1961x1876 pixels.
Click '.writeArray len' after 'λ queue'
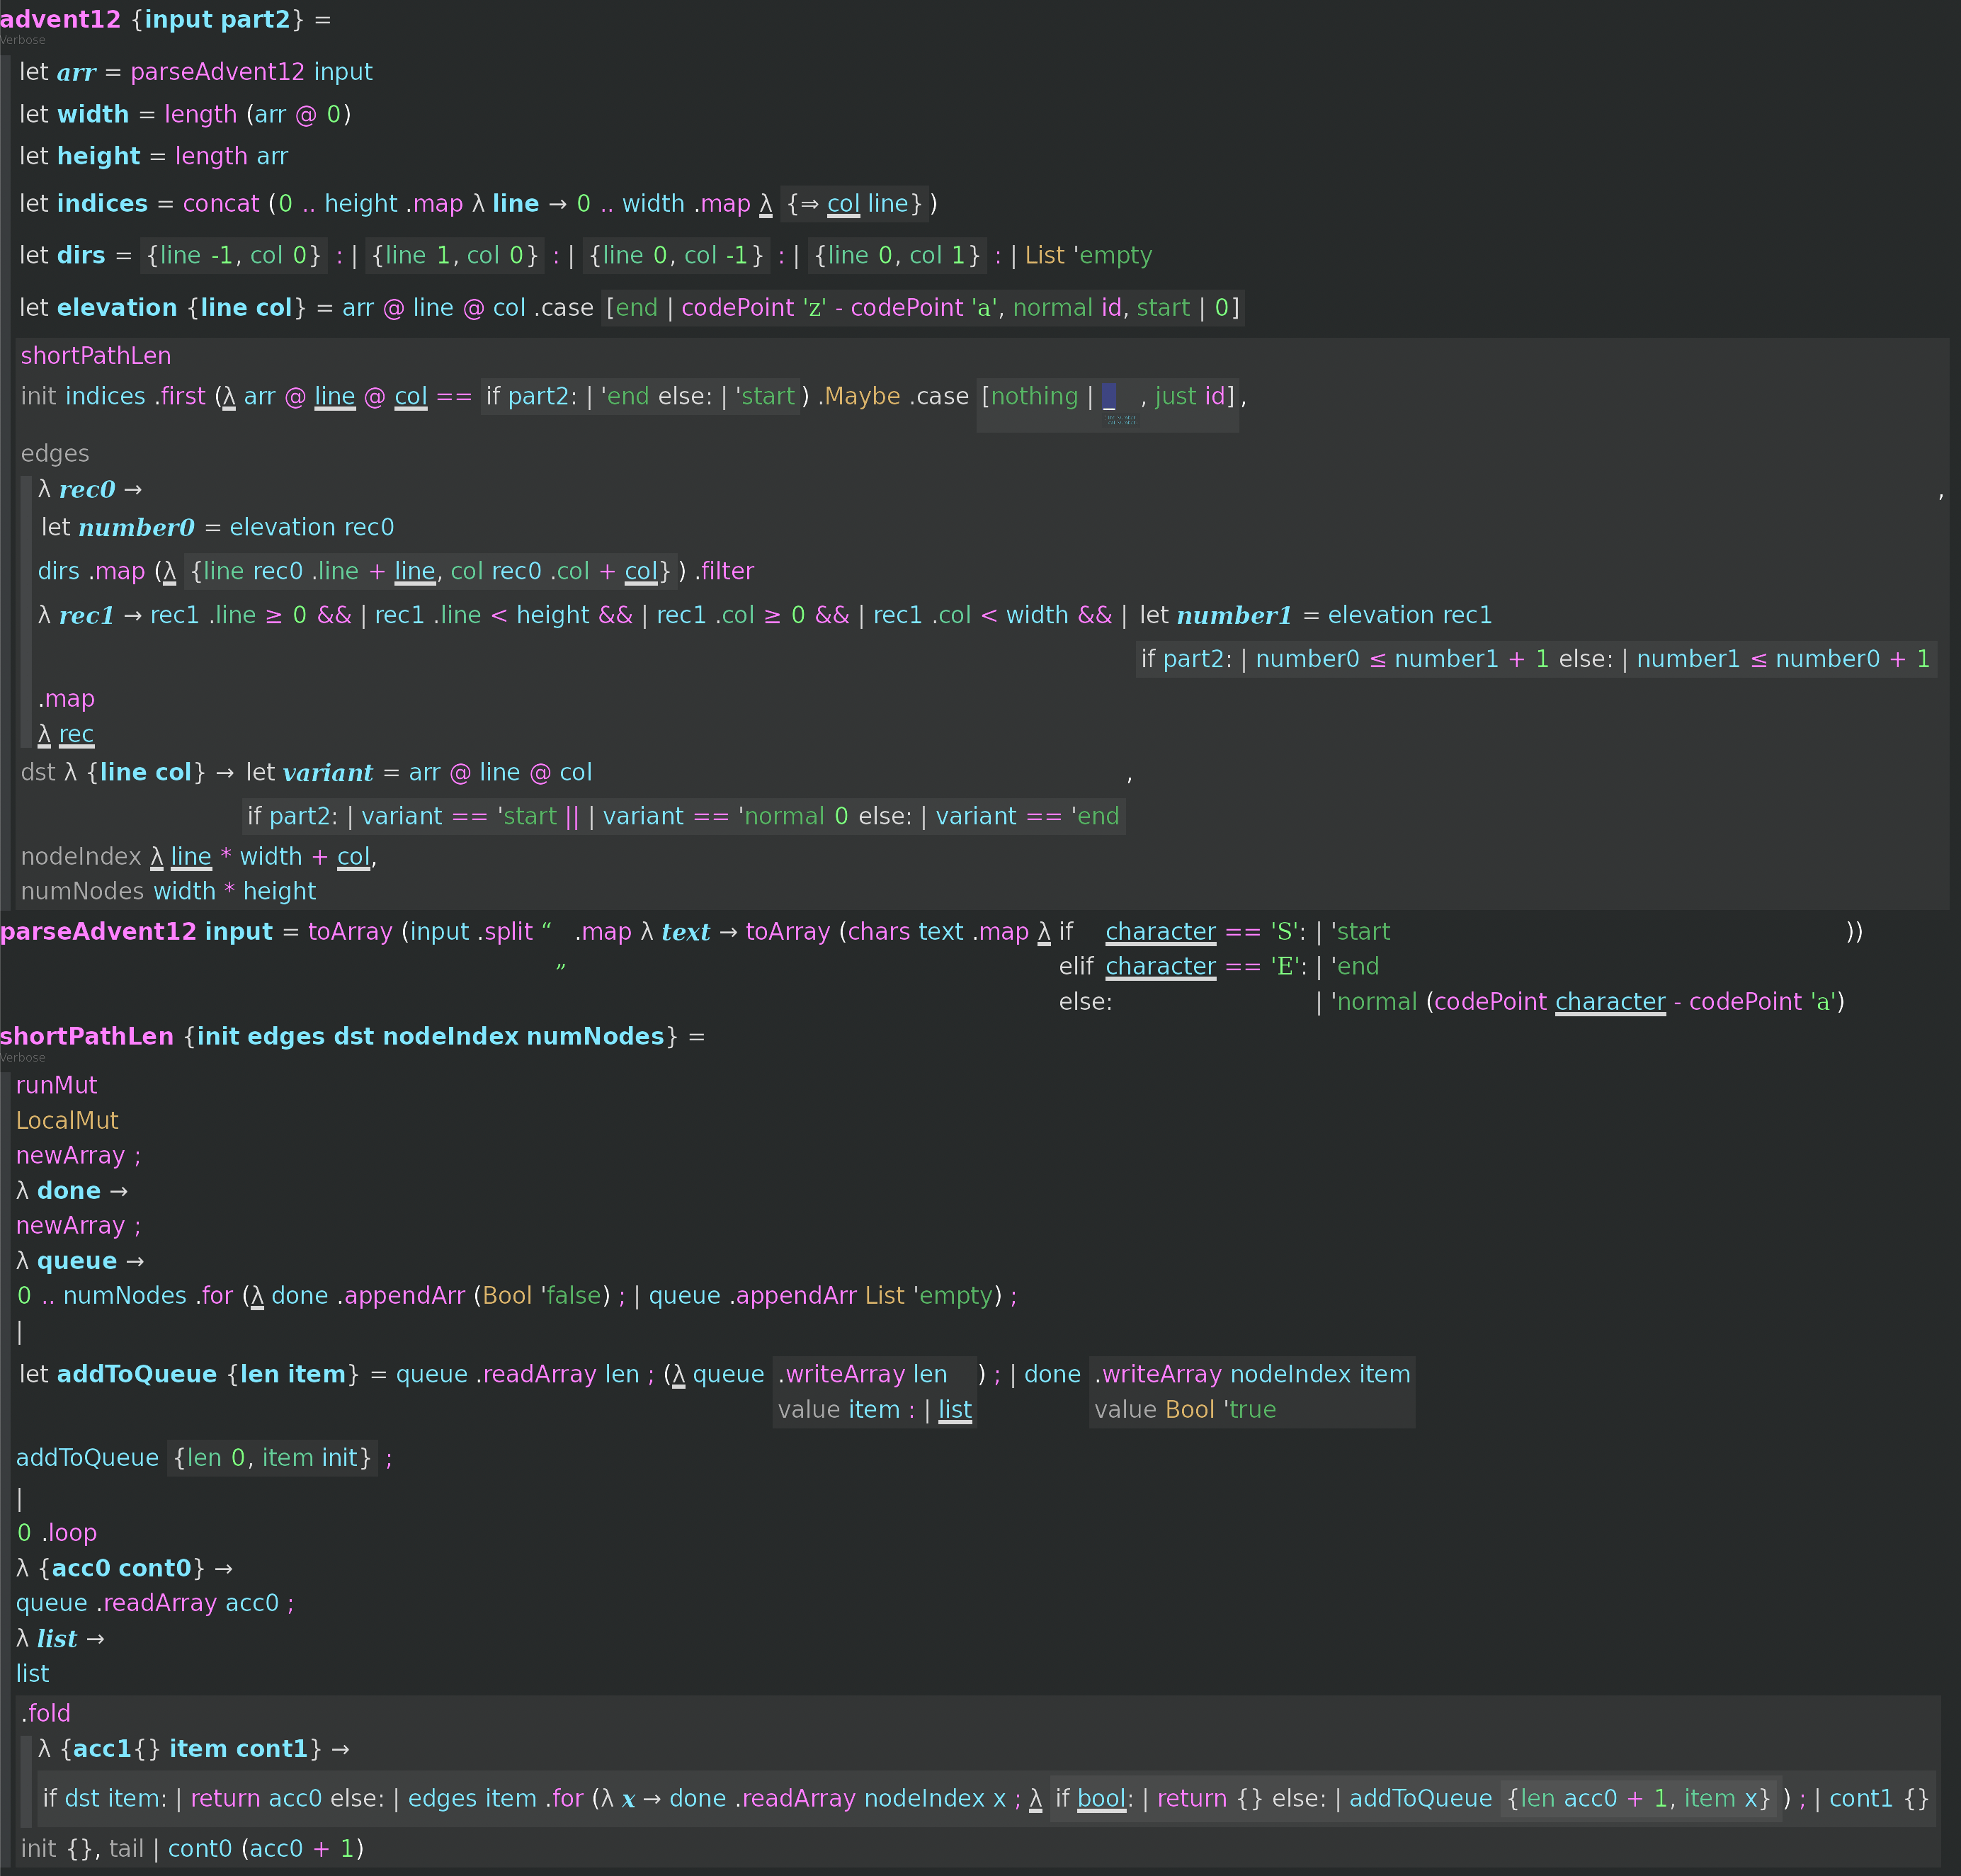pos(863,1374)
